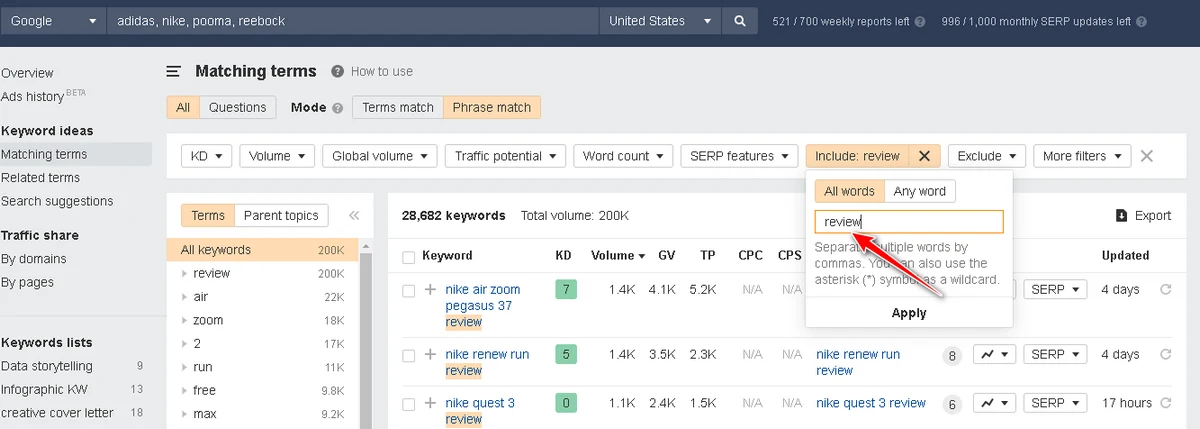Image resolution: width=1200 pixels, height=429 pixels.
Task: Open the Global volume filter dropdown
Action: click(x=380, y=156)
